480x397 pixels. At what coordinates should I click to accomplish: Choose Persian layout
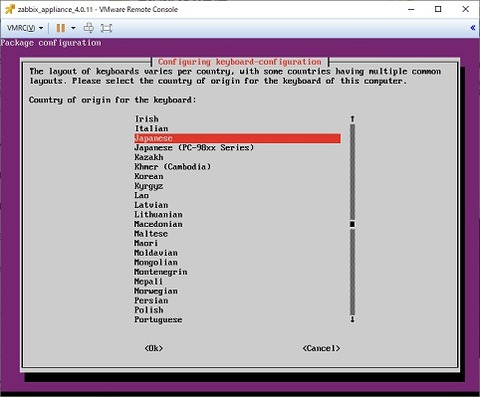(x=151, y=301)
